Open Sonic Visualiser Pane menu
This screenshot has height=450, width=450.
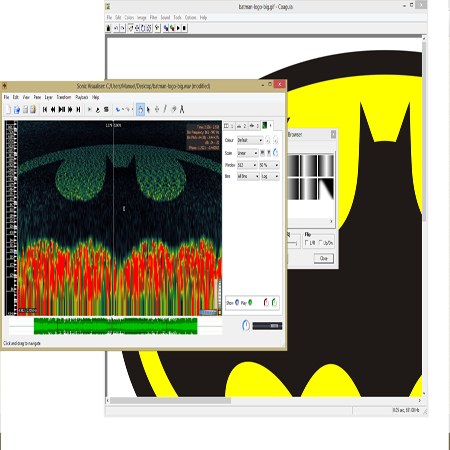(x=37, y=97)
